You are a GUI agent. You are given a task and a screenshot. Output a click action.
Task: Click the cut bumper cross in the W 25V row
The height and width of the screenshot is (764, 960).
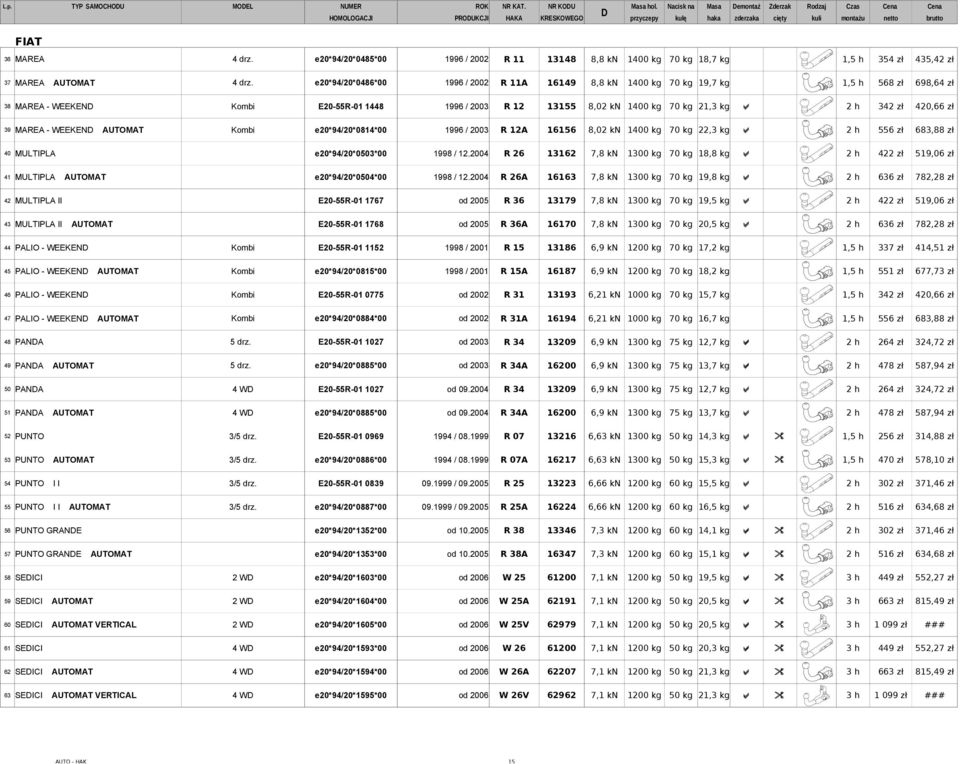pos(779,625)
